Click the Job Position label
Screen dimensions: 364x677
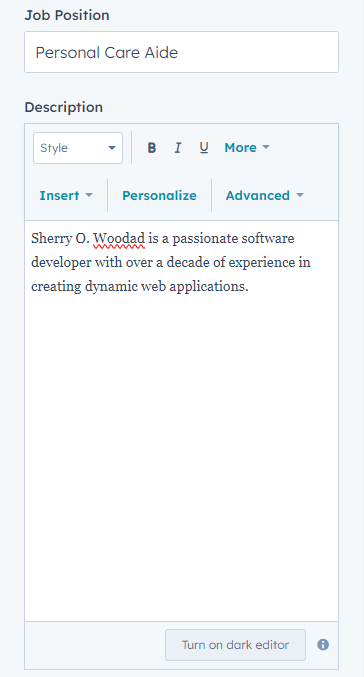(x=67, y=15)
